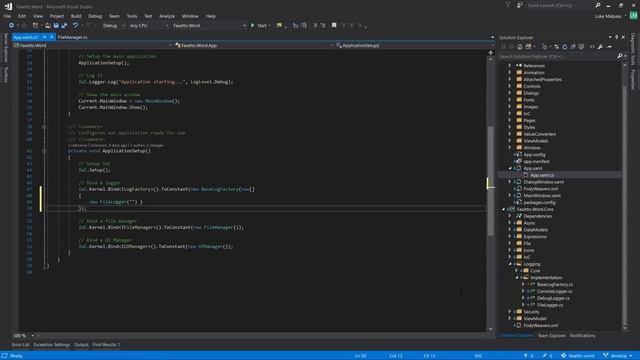Viewport: 640px width, 360px height.
Task: Click the repository name status bar item
Action: [578, 356]
